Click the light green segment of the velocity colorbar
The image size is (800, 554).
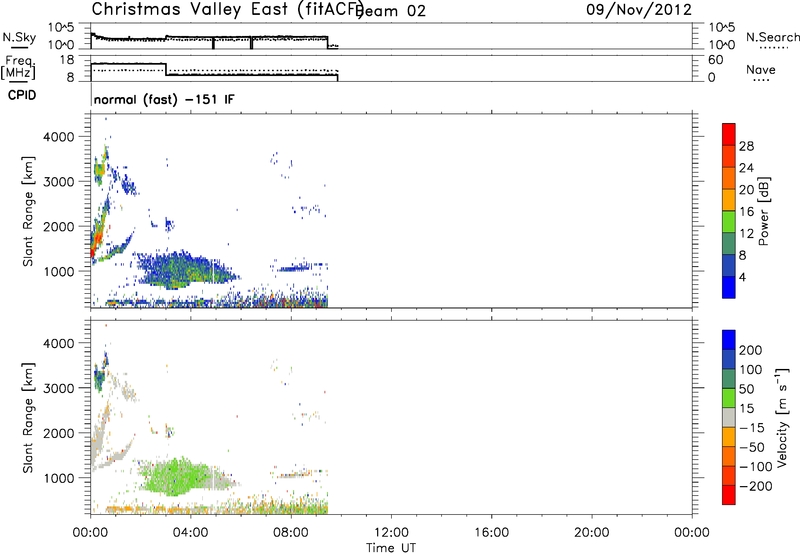point(729,398)
